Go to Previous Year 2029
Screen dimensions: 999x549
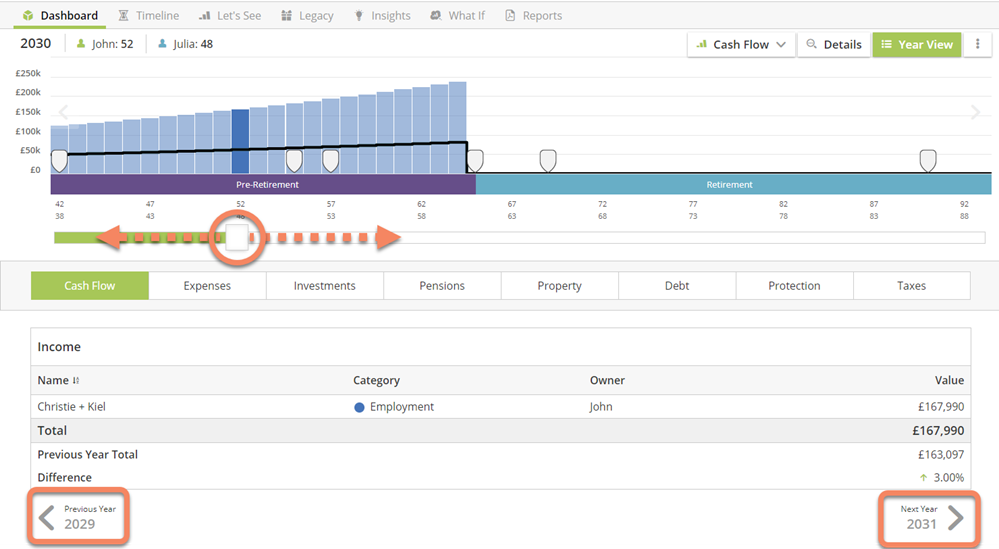[78, 517]
